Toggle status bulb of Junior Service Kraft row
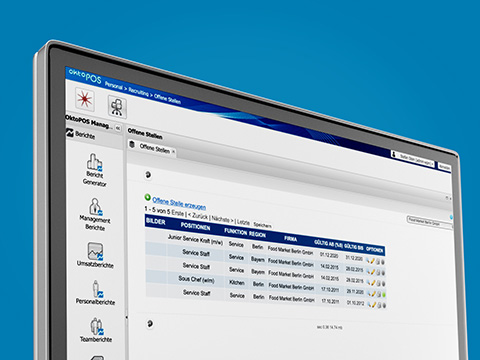The width and height of the screenshot is (480, 360). pos(383,262)
